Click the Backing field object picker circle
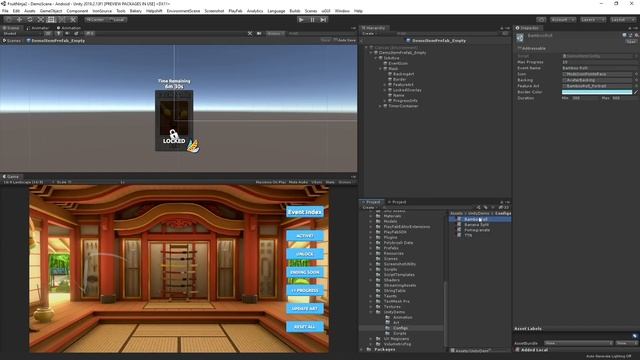This screenshot has width=640, height=360. tap(636, 80)
